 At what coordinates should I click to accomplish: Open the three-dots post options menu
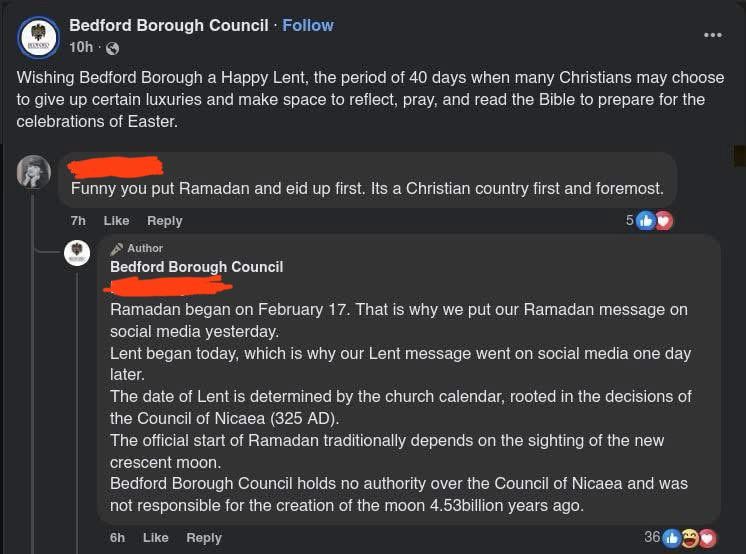712,35
